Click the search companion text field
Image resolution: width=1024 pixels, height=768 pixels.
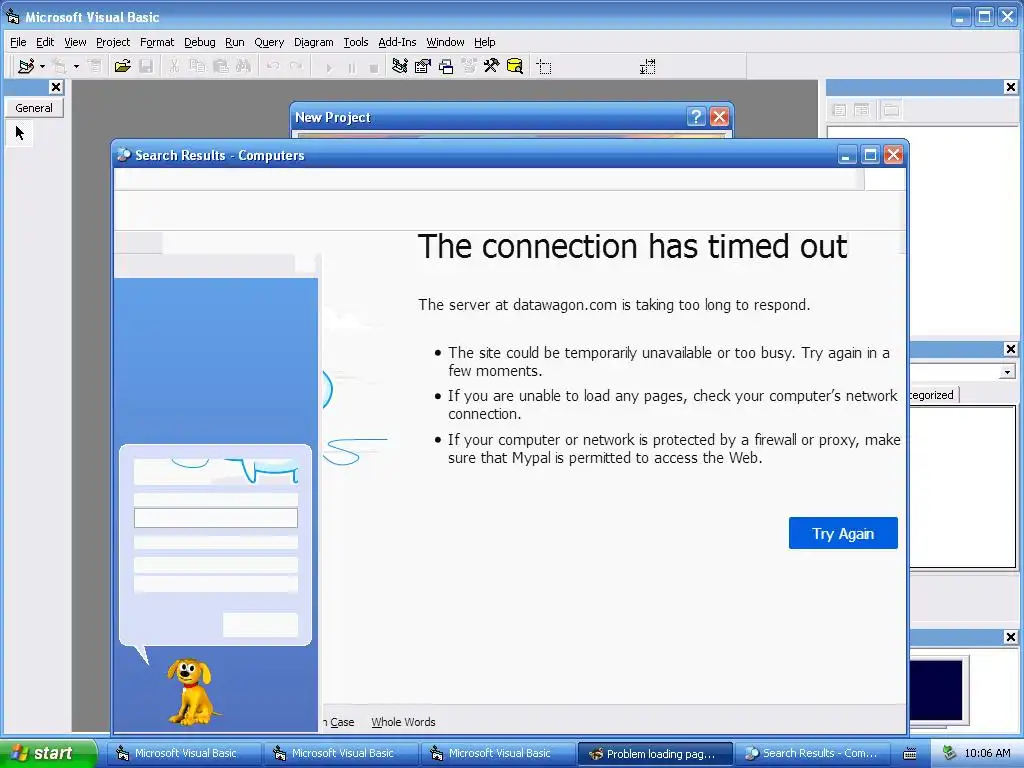pos(216,518)
